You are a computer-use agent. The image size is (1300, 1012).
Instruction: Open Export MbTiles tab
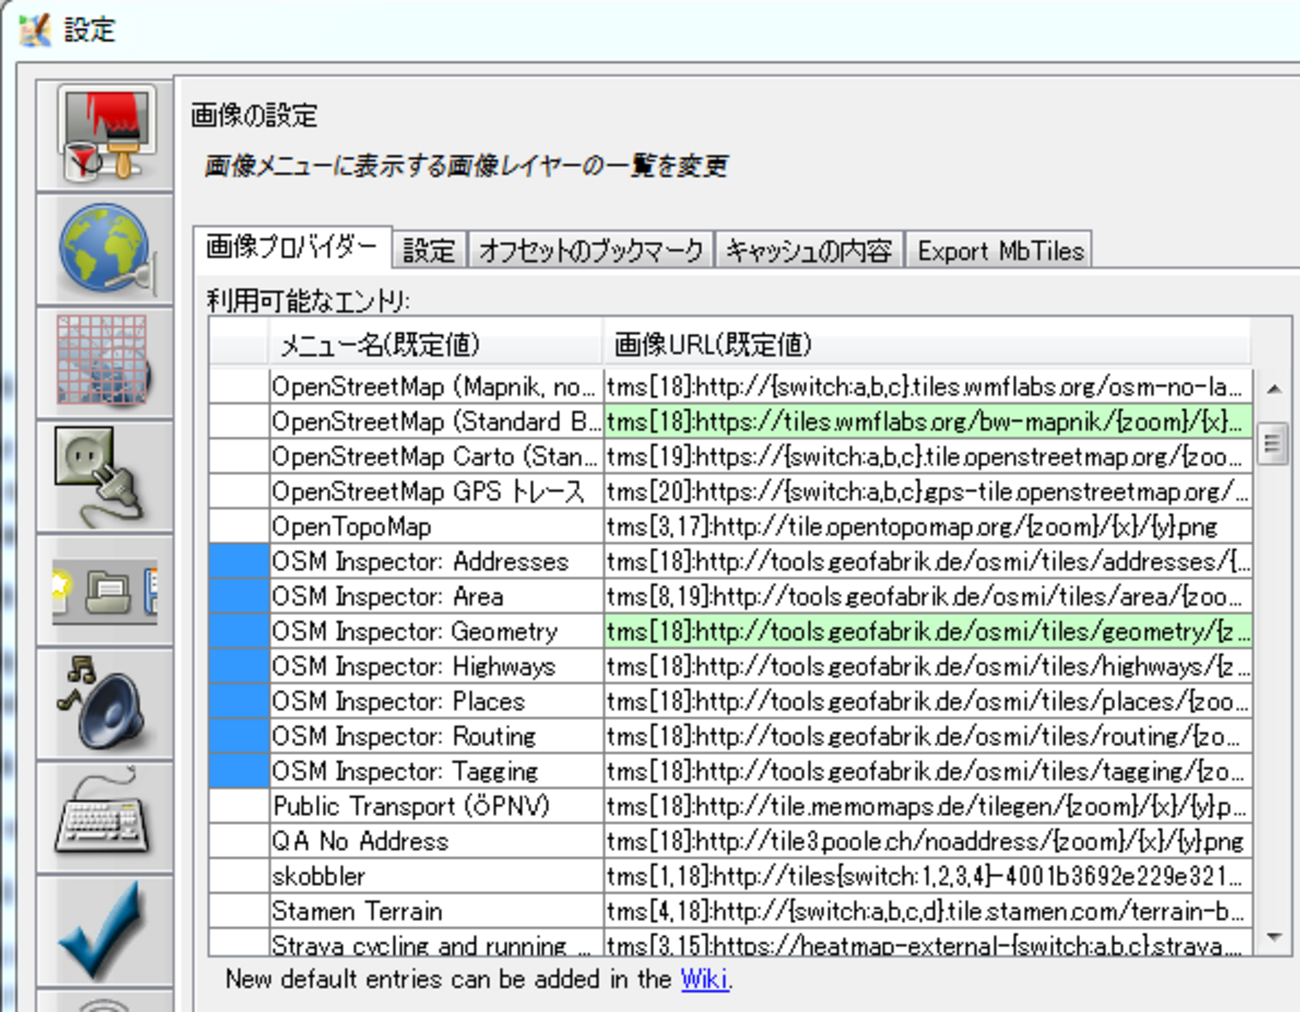click(x=1000, y=250)
